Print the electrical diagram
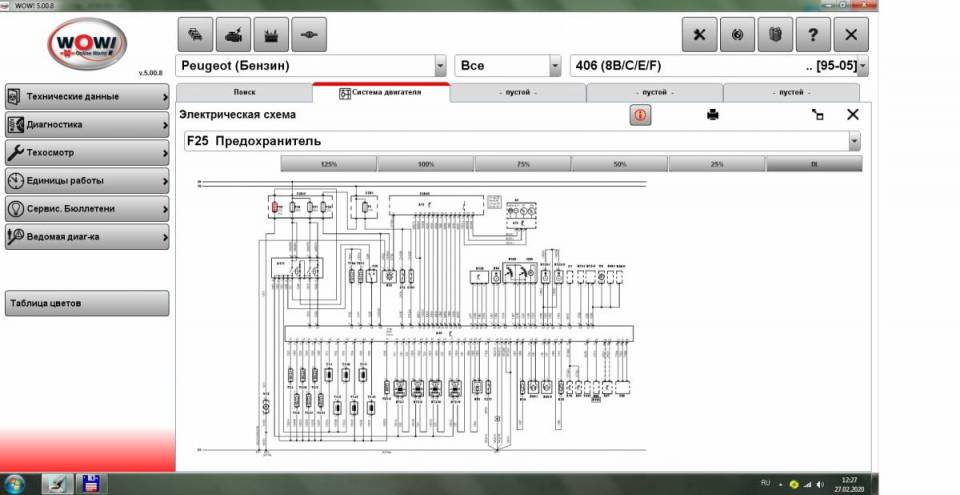 tap(713, 115)
